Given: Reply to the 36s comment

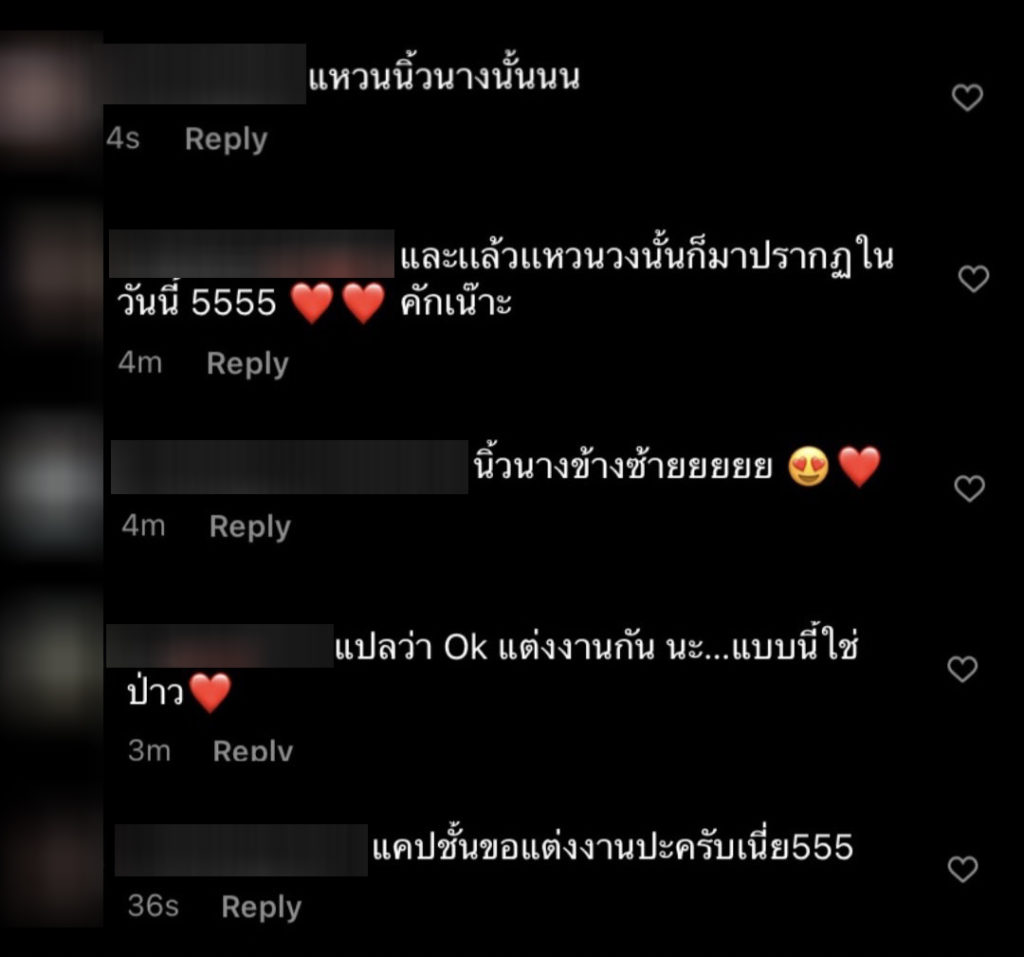Looking at the screenshot, I should tap(261, 907).
